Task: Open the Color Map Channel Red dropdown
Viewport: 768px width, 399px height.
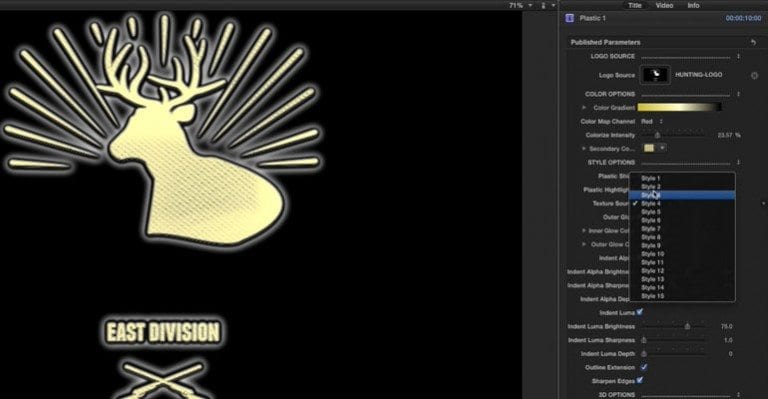Action: coord(652,121)
